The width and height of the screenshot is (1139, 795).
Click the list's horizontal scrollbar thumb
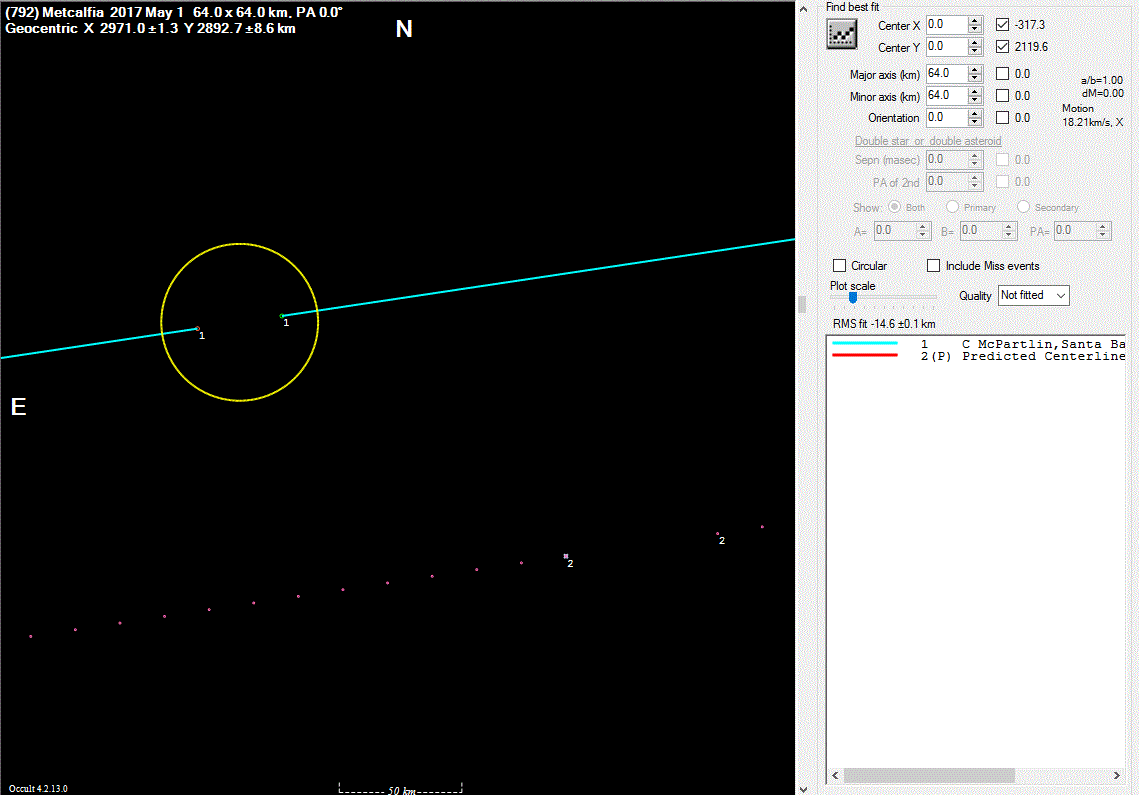(x=929, y=775)
